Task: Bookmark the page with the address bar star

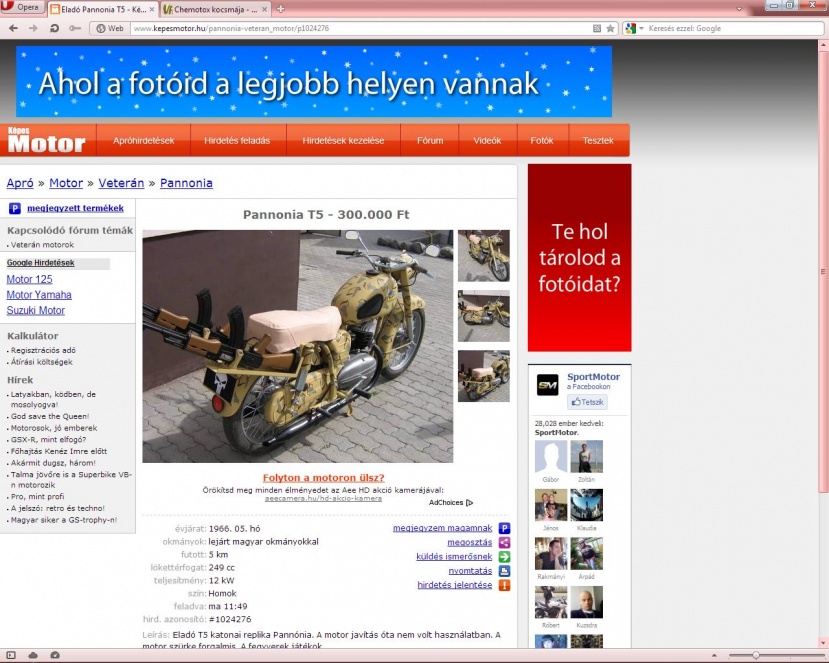Action: [610, 28]
